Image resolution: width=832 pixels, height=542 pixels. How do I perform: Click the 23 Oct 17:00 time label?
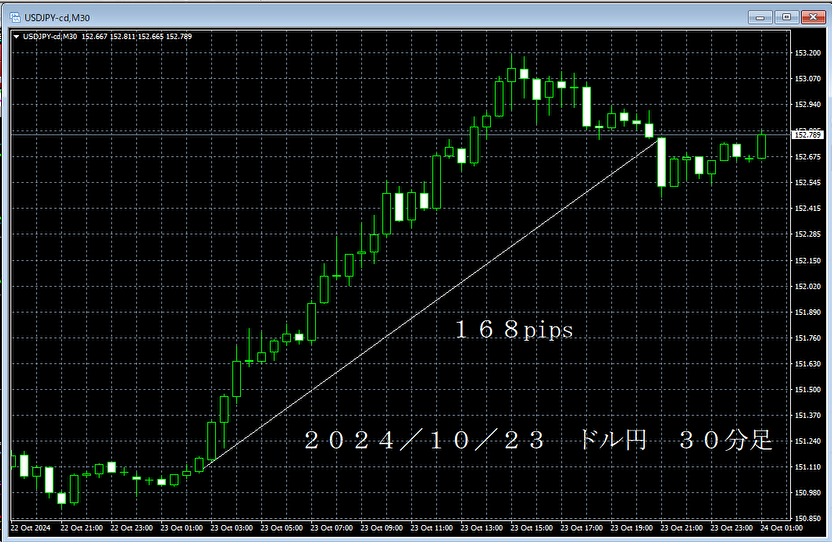click(x=582, y=528)
